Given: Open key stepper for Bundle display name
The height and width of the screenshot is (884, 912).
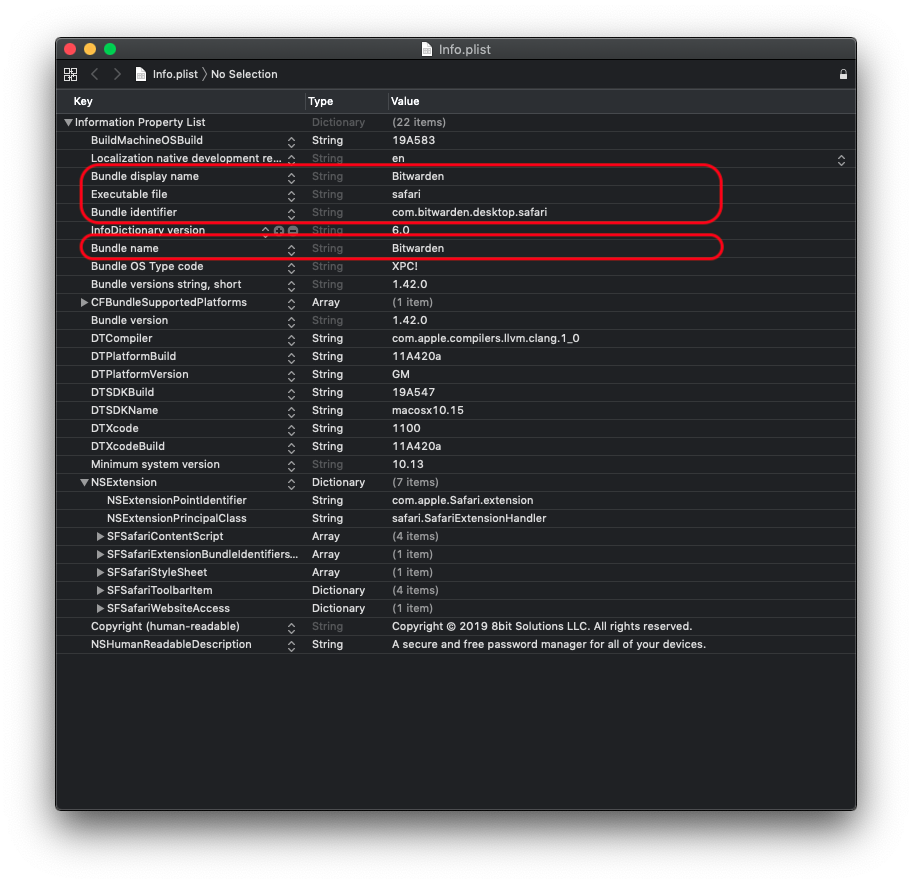Looking at the screenshot, I should (x=291, y=178).
